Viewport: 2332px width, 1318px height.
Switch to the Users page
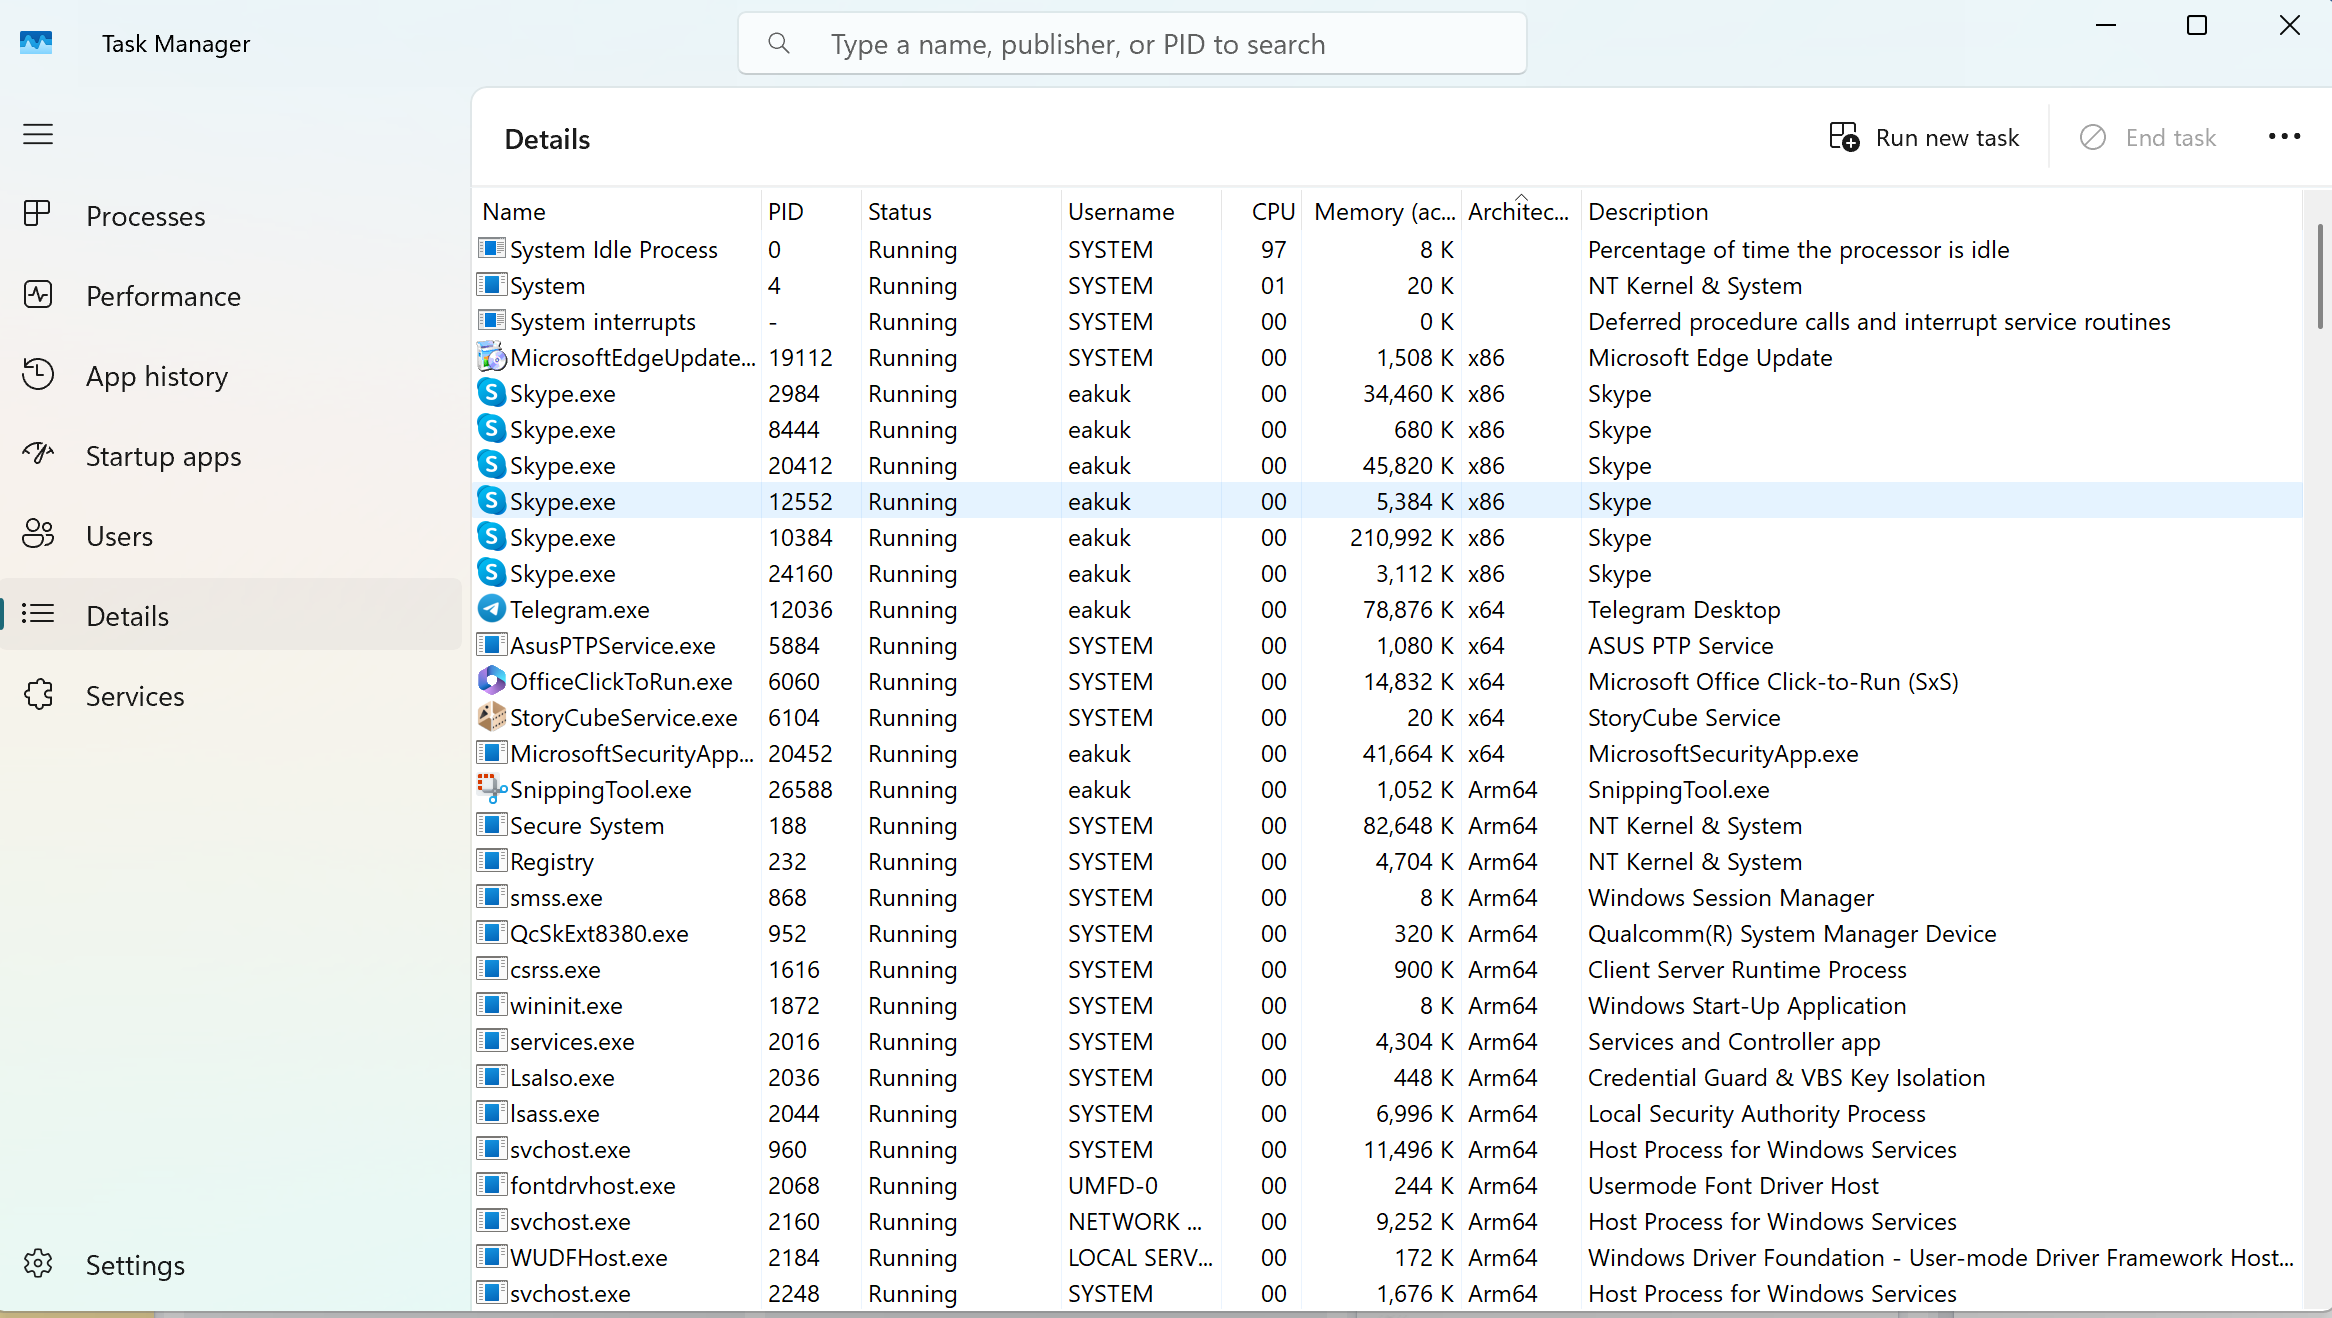click(x=232, y=535)
